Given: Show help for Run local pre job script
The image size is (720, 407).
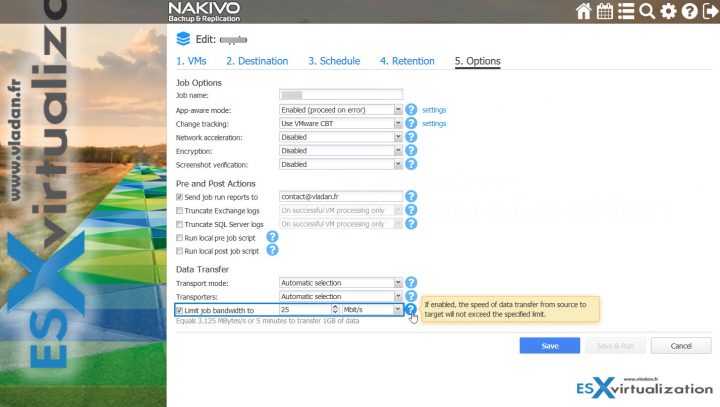Looking at the screenshot, I should coord(272,238).
